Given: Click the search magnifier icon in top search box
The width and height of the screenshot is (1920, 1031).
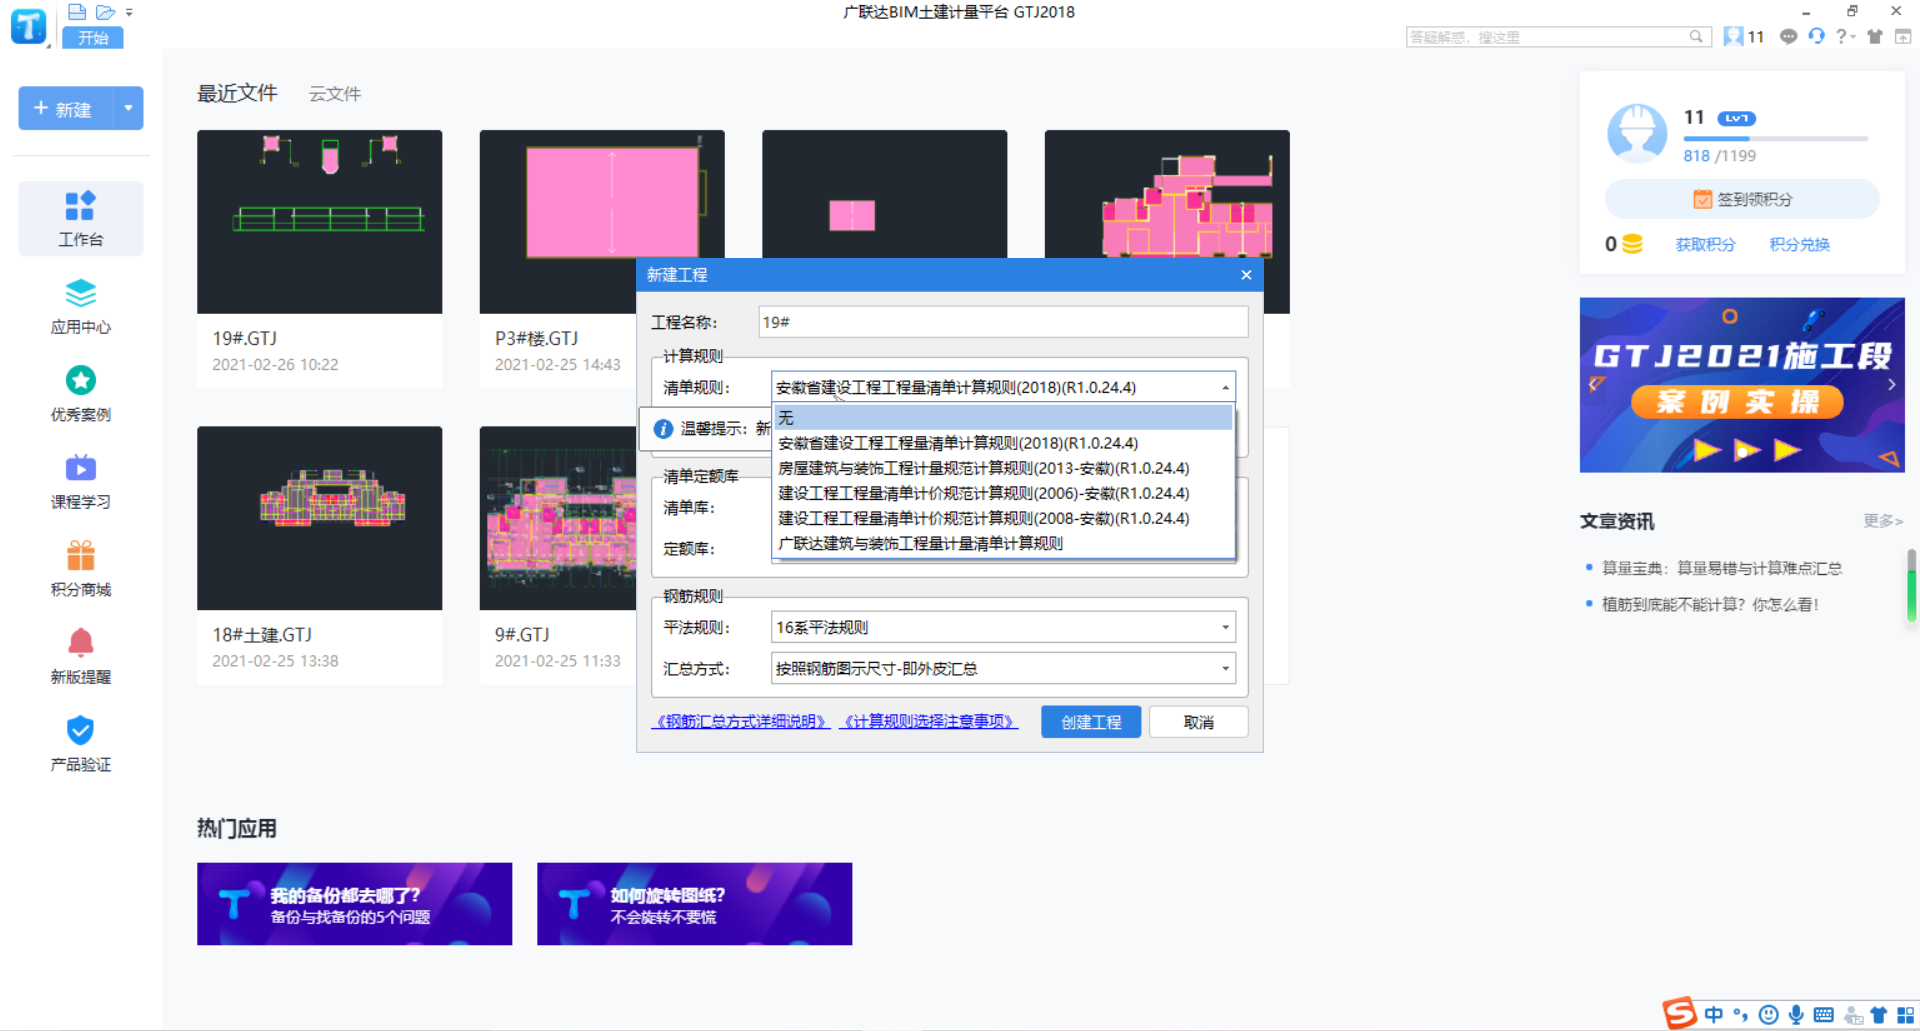Looking at the screenshot, I should pyautogui.click(x=1696, y=37).
